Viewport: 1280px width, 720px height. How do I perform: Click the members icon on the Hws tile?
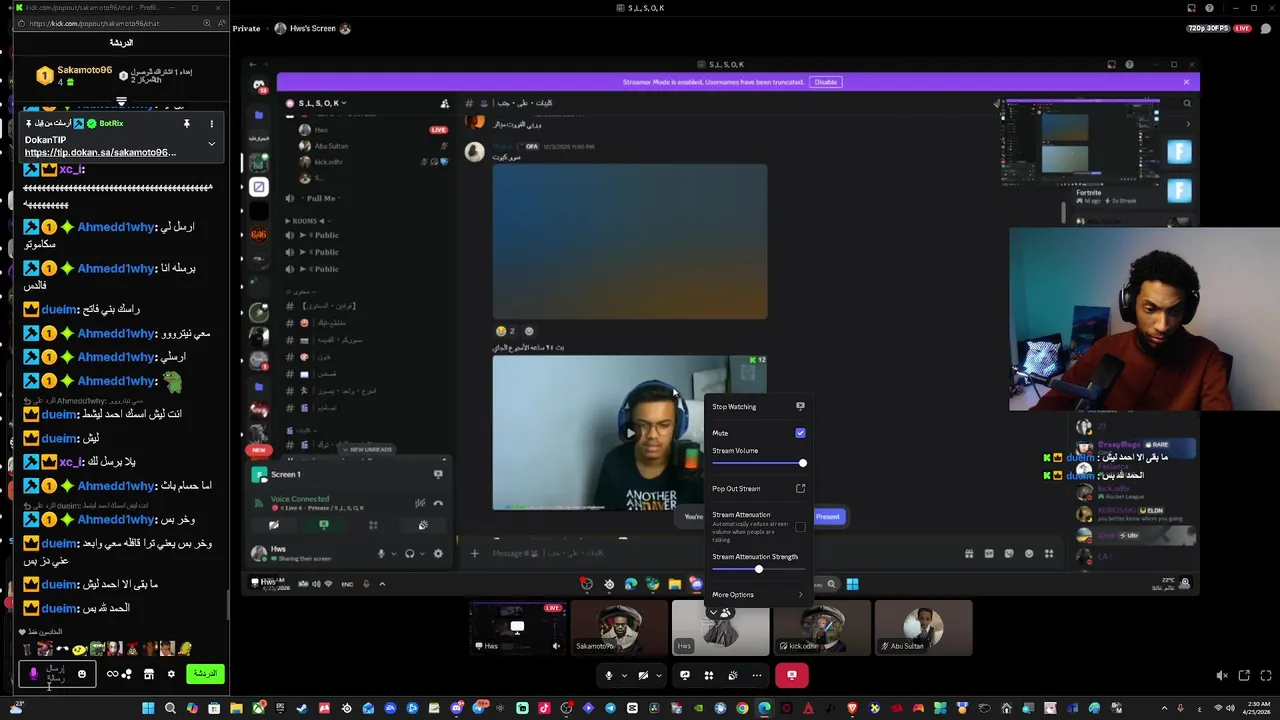726,611
